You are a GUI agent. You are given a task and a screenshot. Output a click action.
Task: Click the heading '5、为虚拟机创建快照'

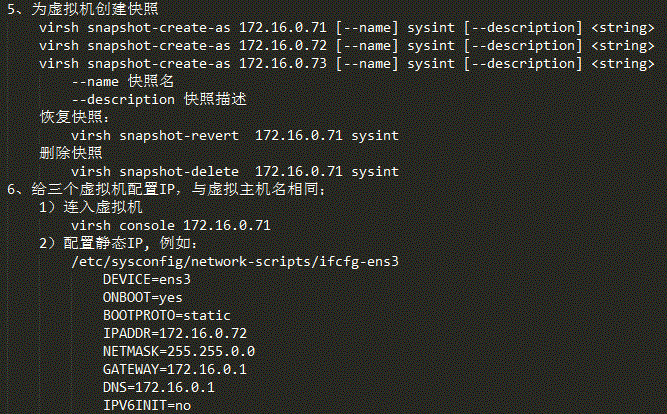(x=83, y=9)
